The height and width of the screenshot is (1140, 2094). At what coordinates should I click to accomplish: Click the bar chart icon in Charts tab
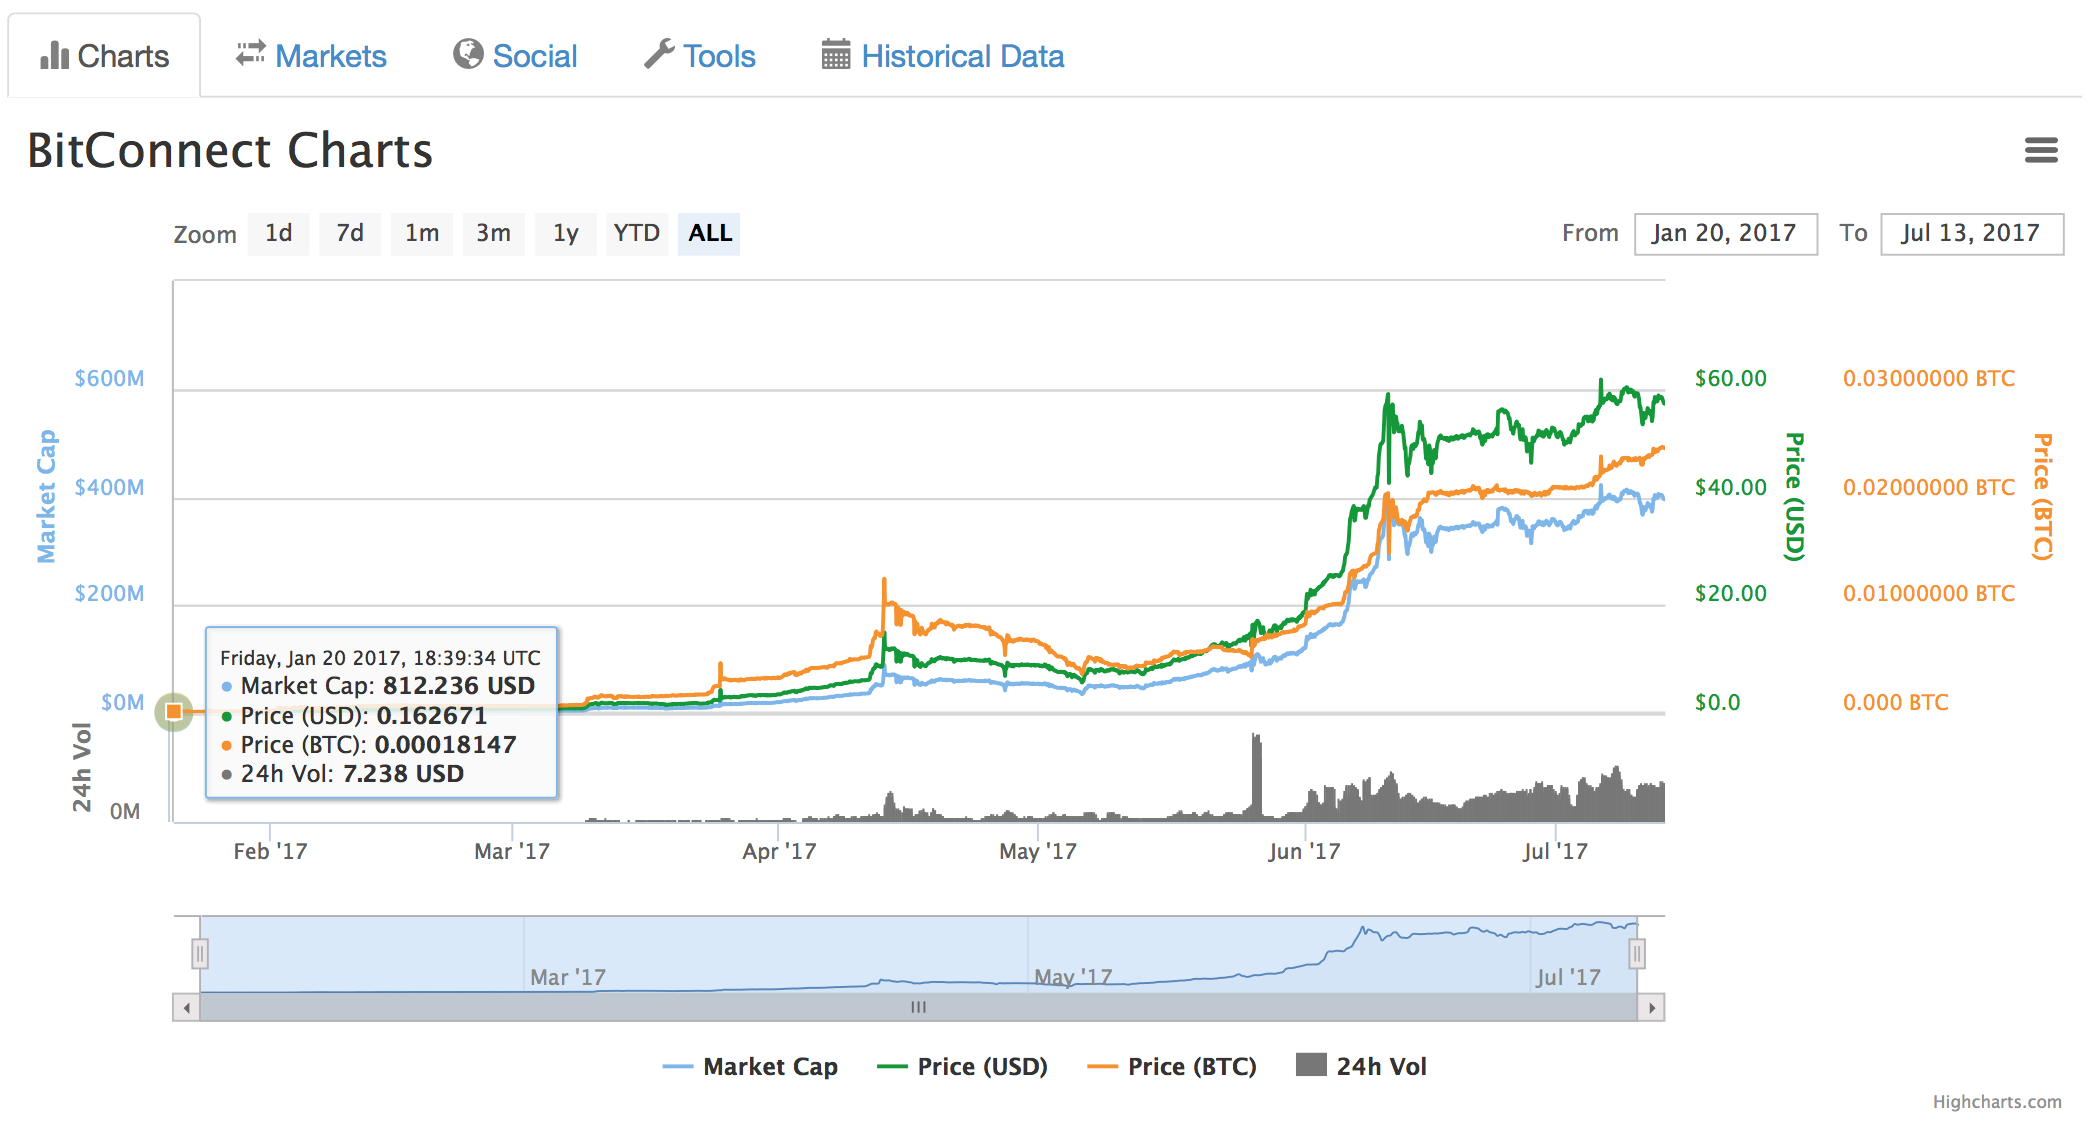(54, 56)
